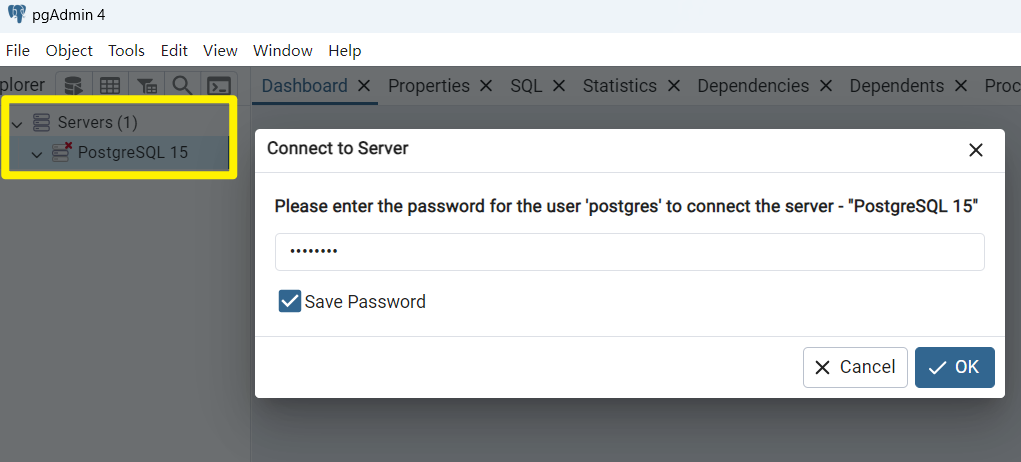Screen dimensions: 1021x462
Task: Launch the PSQL Tool terminal icon
Action: coord(219,86)
